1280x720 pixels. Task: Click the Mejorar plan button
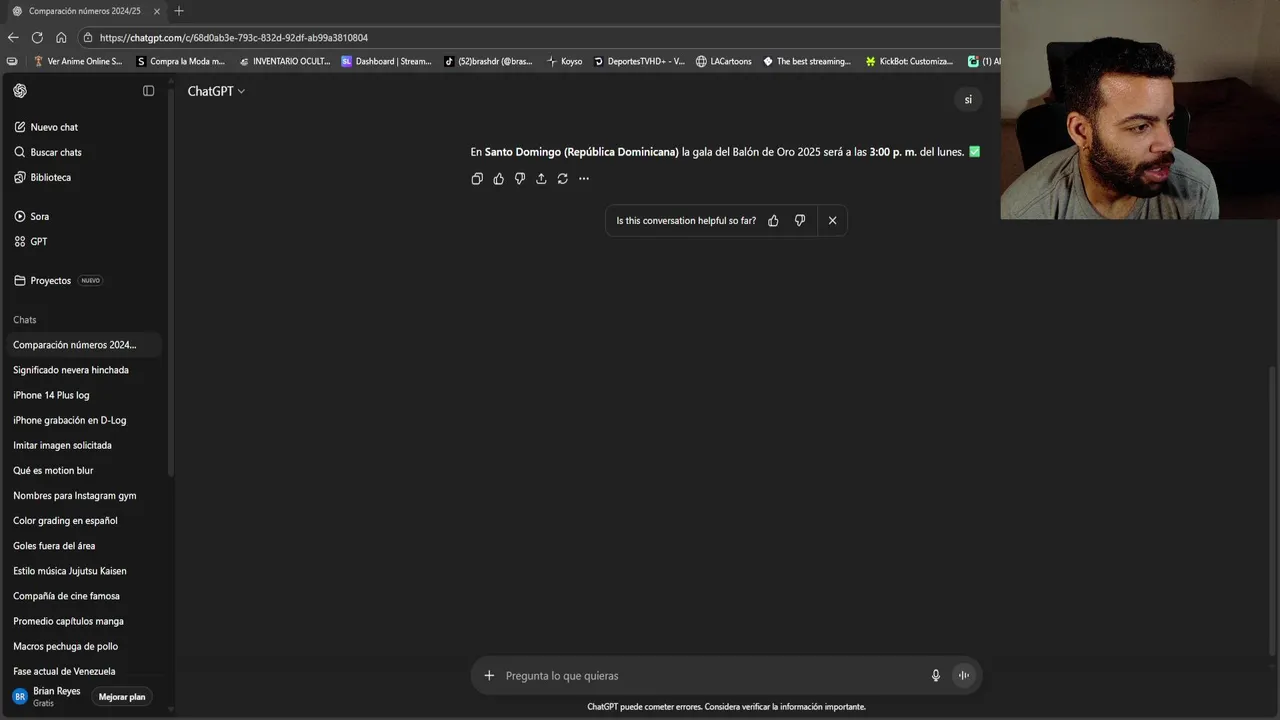coord(122,697)
